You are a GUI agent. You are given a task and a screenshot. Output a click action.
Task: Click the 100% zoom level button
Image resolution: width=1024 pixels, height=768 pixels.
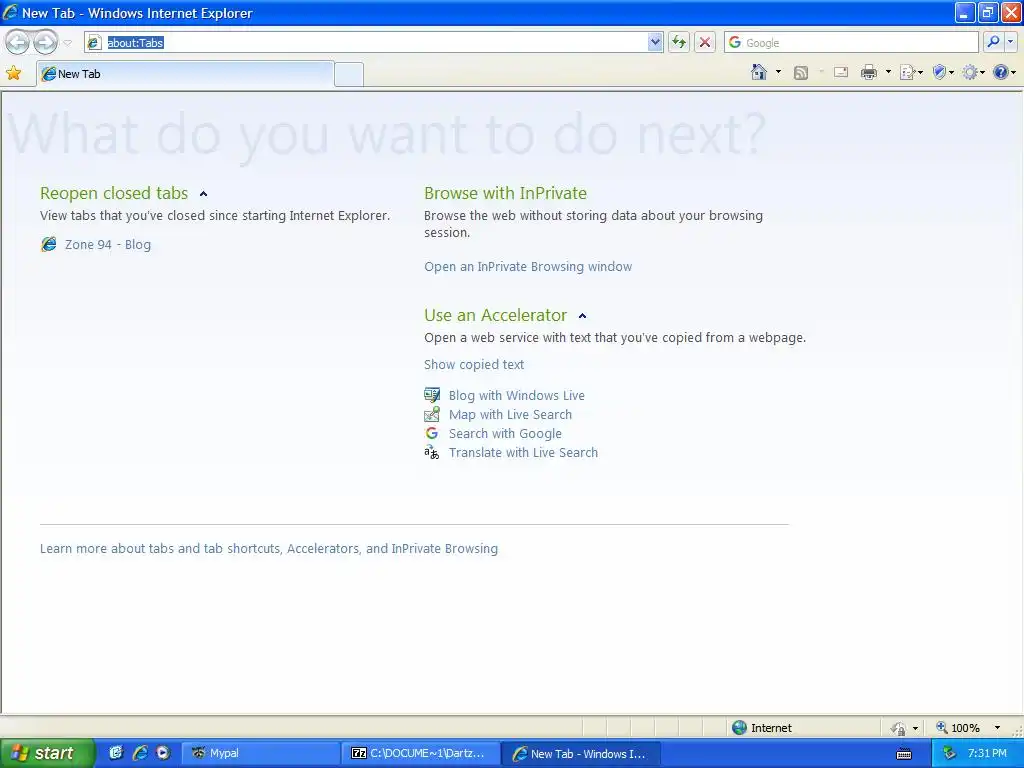click(x=958, y=728)
